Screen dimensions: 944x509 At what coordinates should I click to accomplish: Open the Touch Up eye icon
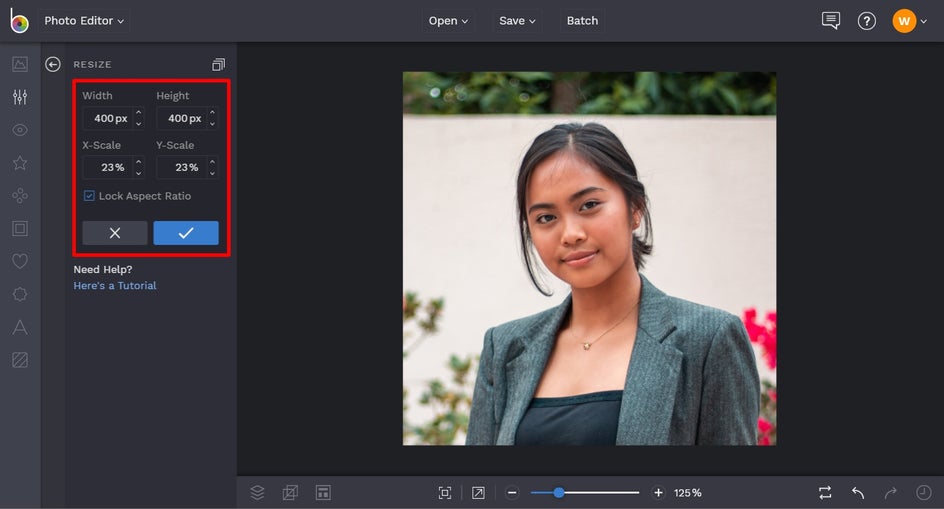pos(20,130)
